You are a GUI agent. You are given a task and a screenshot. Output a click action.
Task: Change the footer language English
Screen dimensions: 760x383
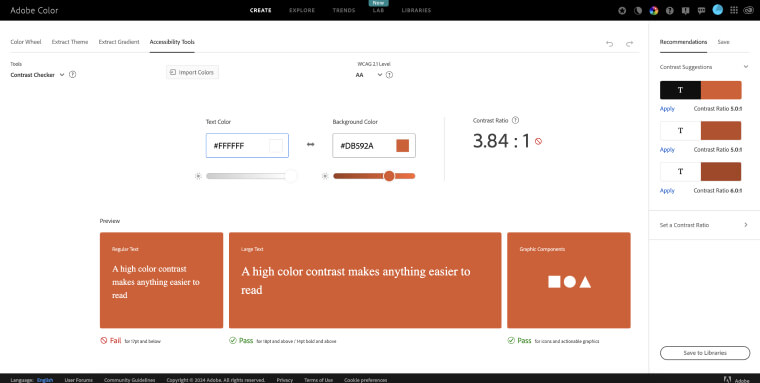45,380
